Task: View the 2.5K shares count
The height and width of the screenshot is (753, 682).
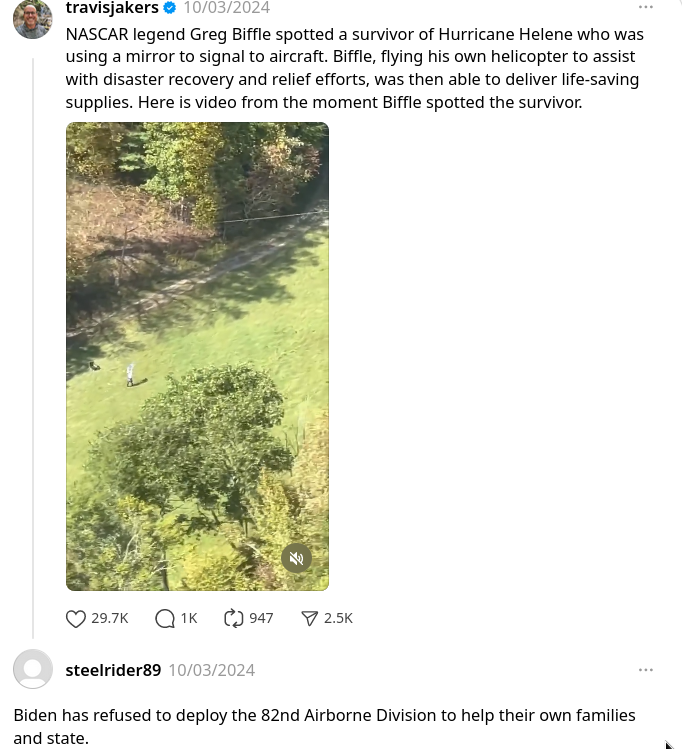Action: (x=339, y=618)
